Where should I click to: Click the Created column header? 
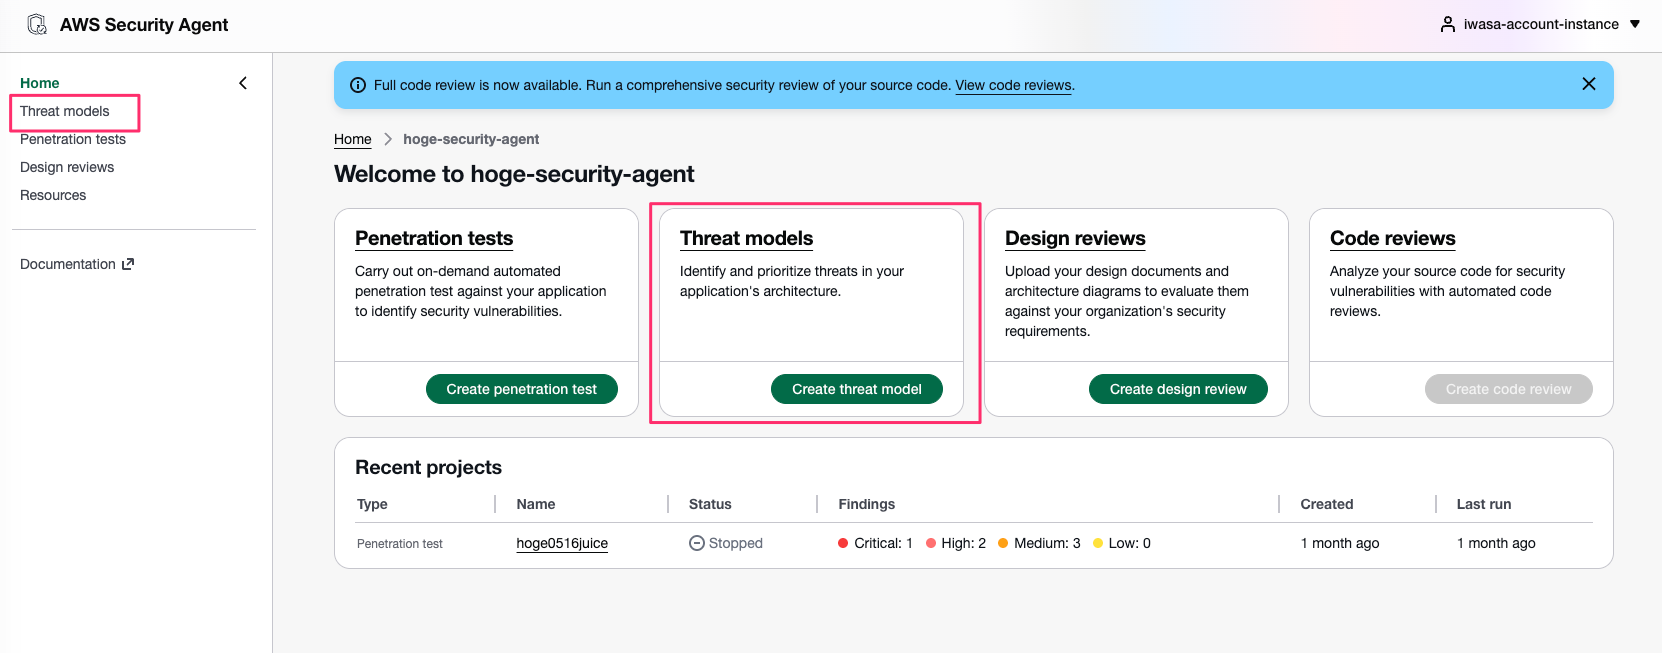1327,504
